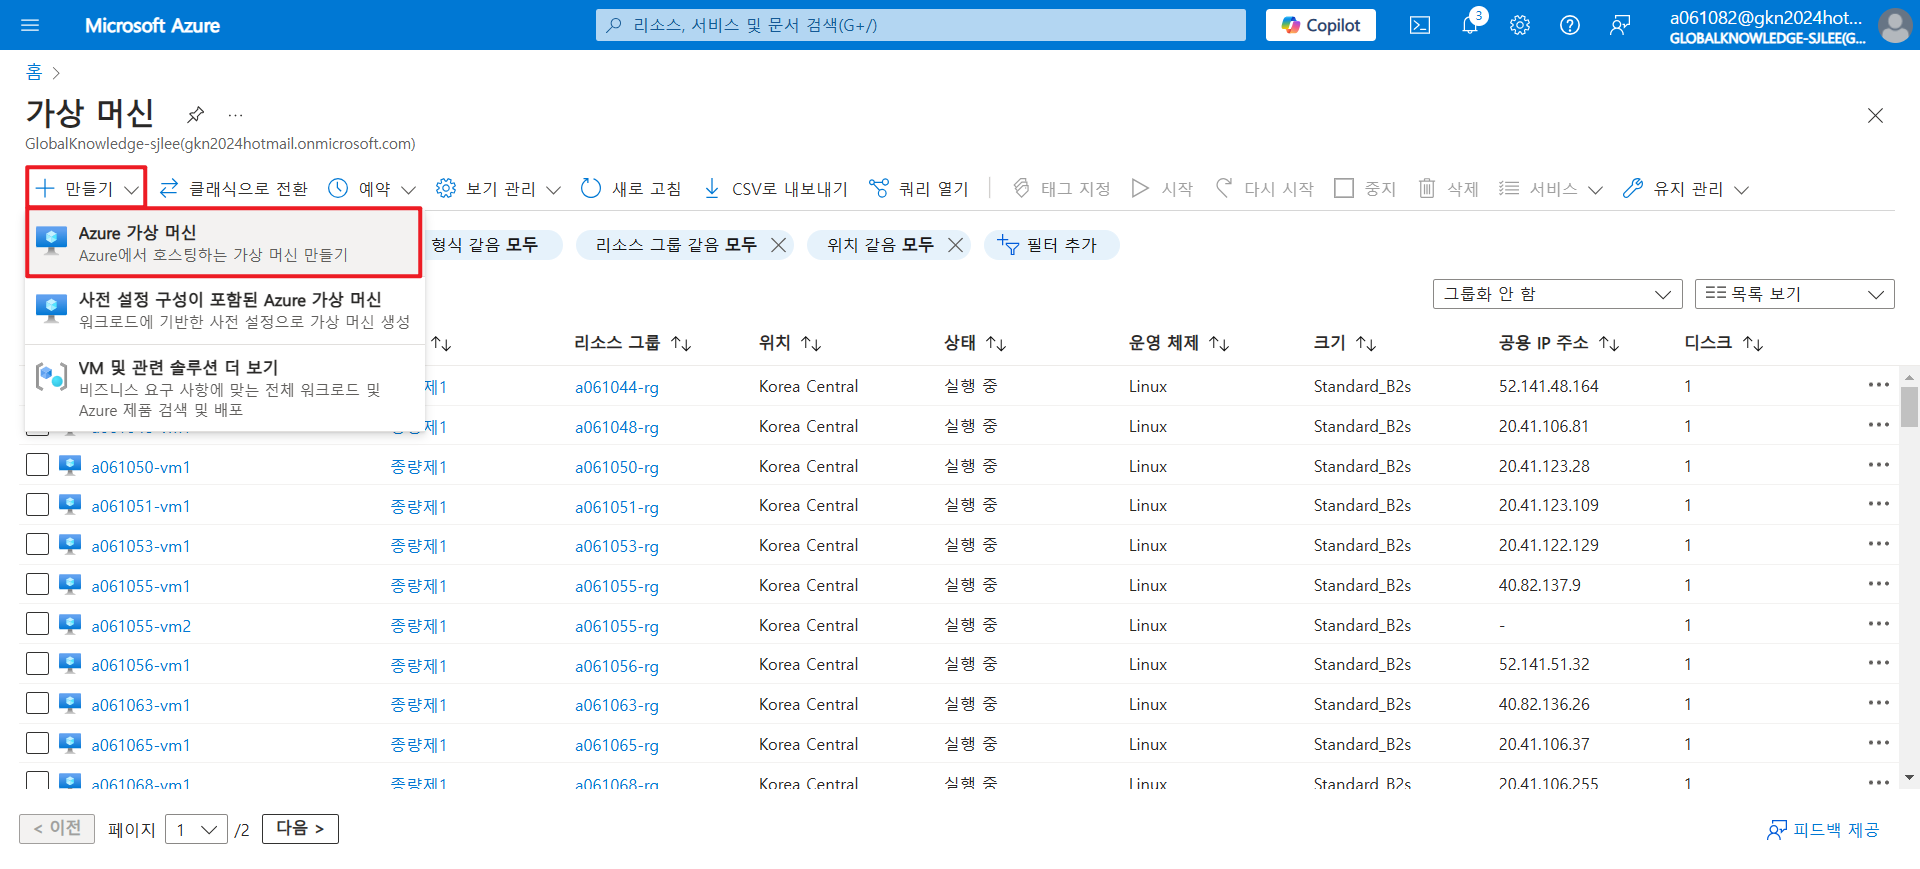
Task: Open row menu for a061055-vm2
Action: (1878, 624)
